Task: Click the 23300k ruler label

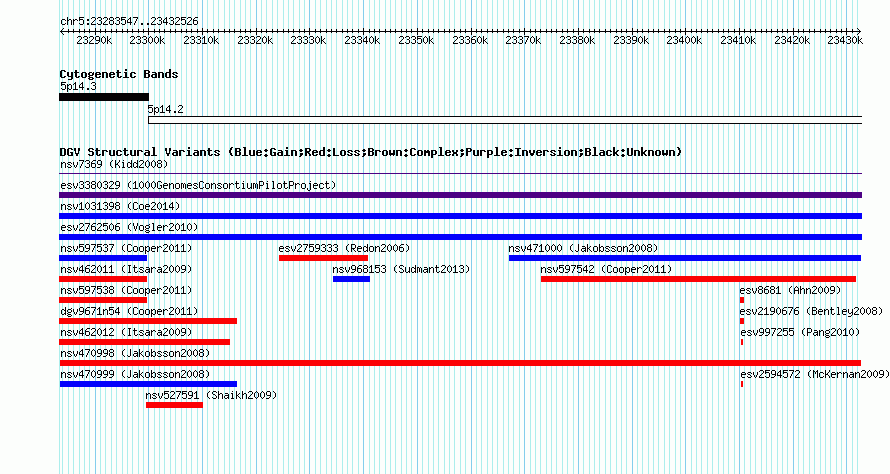Action: coord(148,40)
